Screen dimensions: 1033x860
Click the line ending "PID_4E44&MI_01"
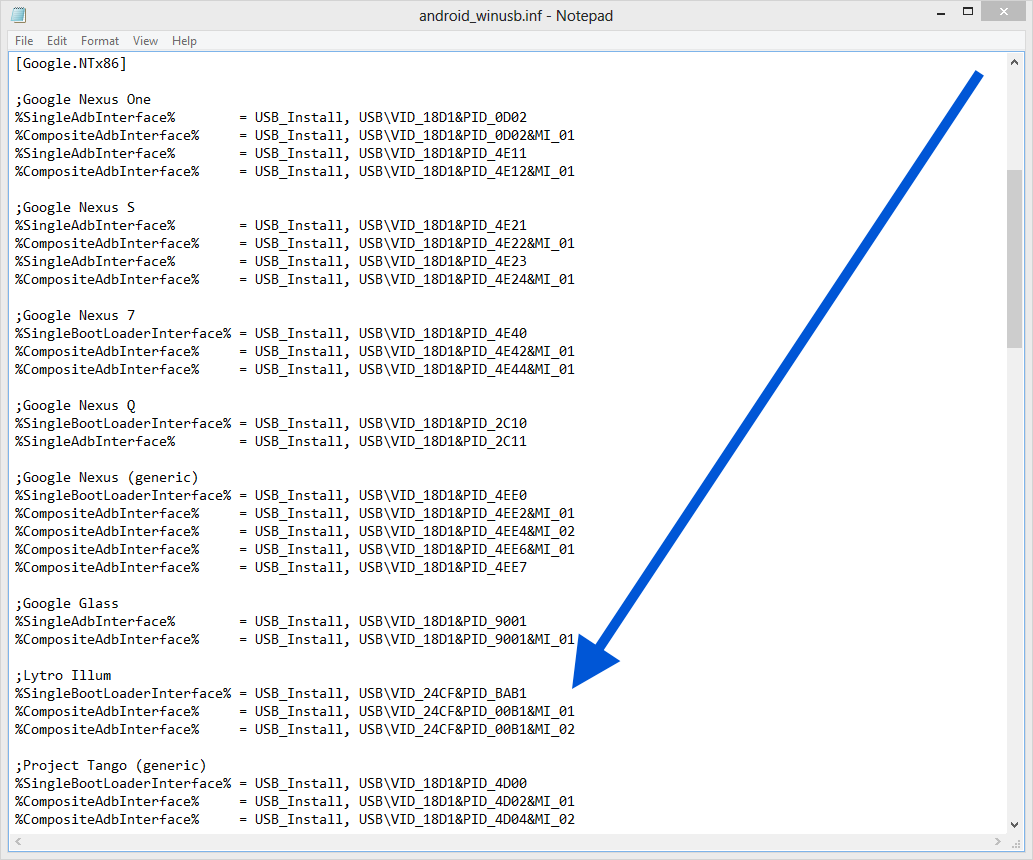[x=294, y=370]
